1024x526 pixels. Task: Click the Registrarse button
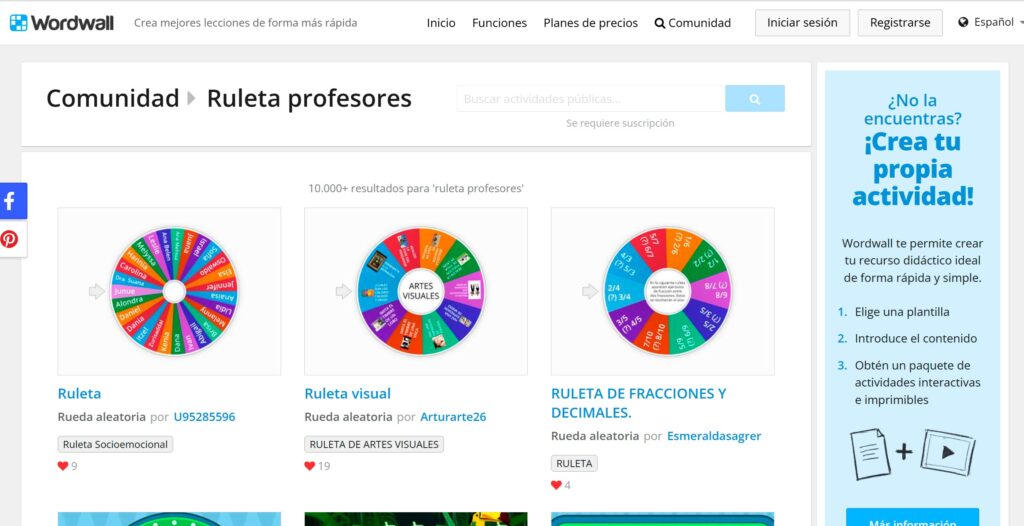[899, 23]
